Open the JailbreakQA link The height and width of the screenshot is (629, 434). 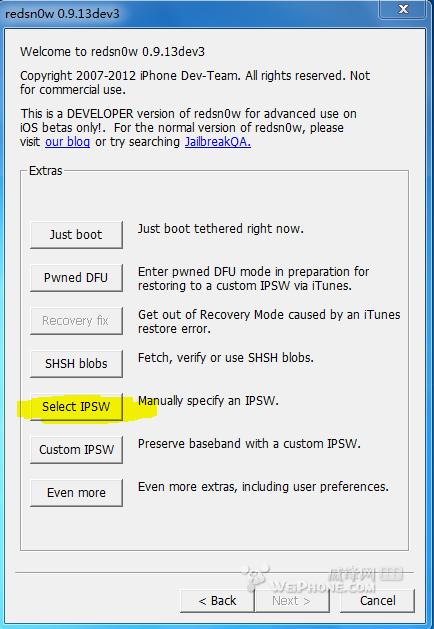tap(218, 142)
